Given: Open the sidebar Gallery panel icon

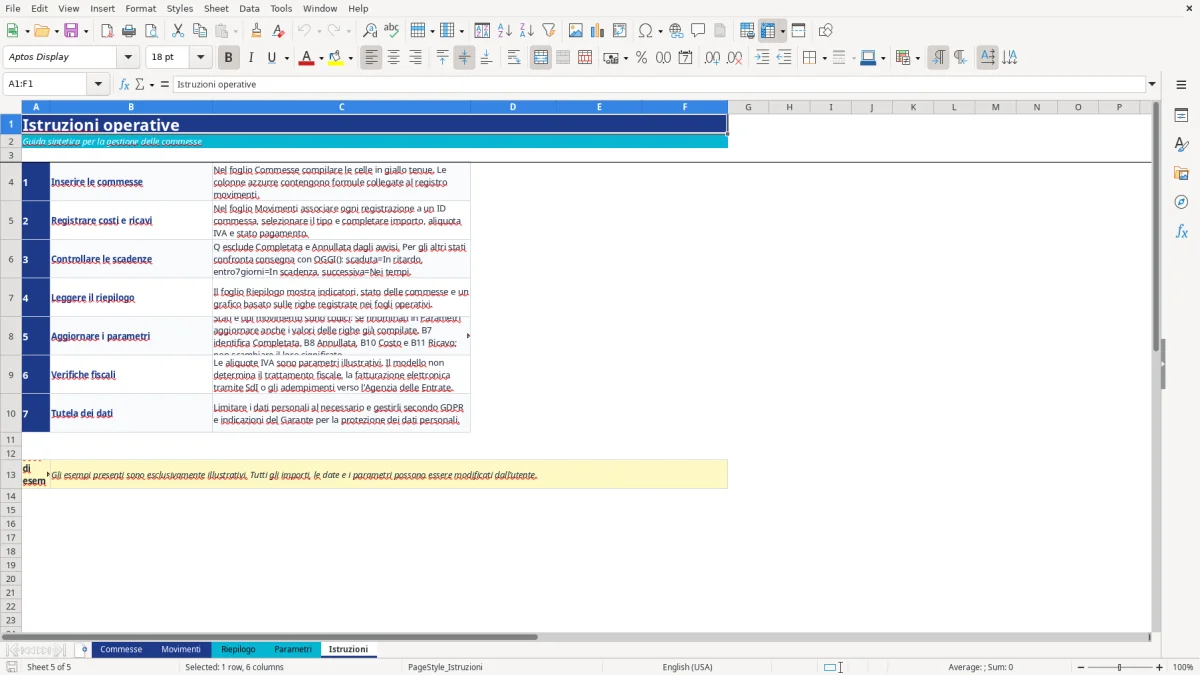Looking at the screenshot, I should pyautogui.click(x=1181, y=173).
